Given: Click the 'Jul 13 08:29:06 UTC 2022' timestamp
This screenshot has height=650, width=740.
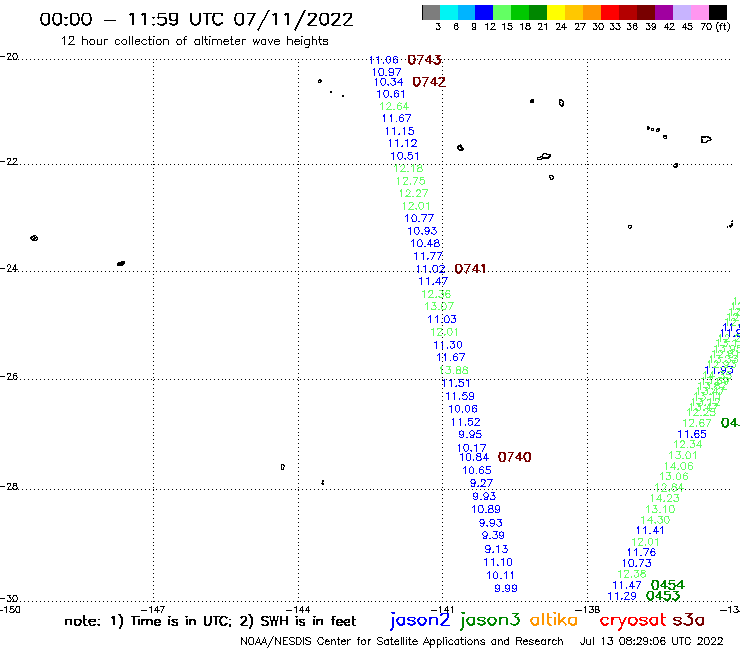Looking at the screenshot, I should pos(651,641).
